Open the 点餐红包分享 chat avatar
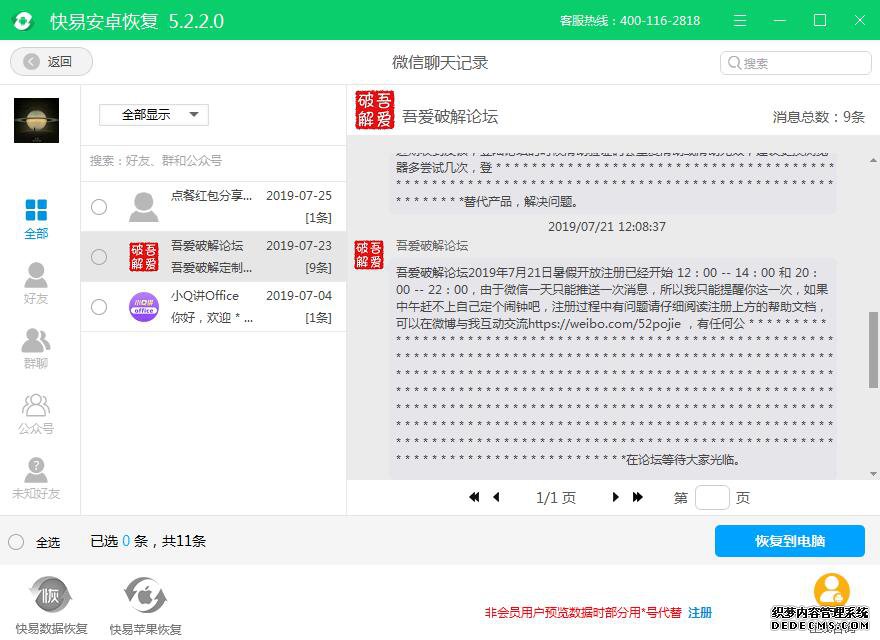Screen dimensions: 880x640 click(x=144, y=207)
